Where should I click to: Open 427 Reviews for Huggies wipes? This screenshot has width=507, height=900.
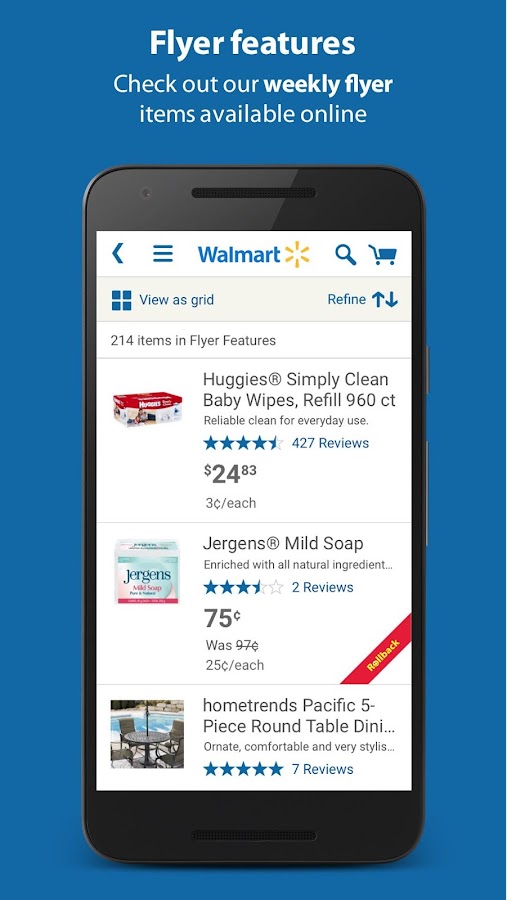pos(330,443)
